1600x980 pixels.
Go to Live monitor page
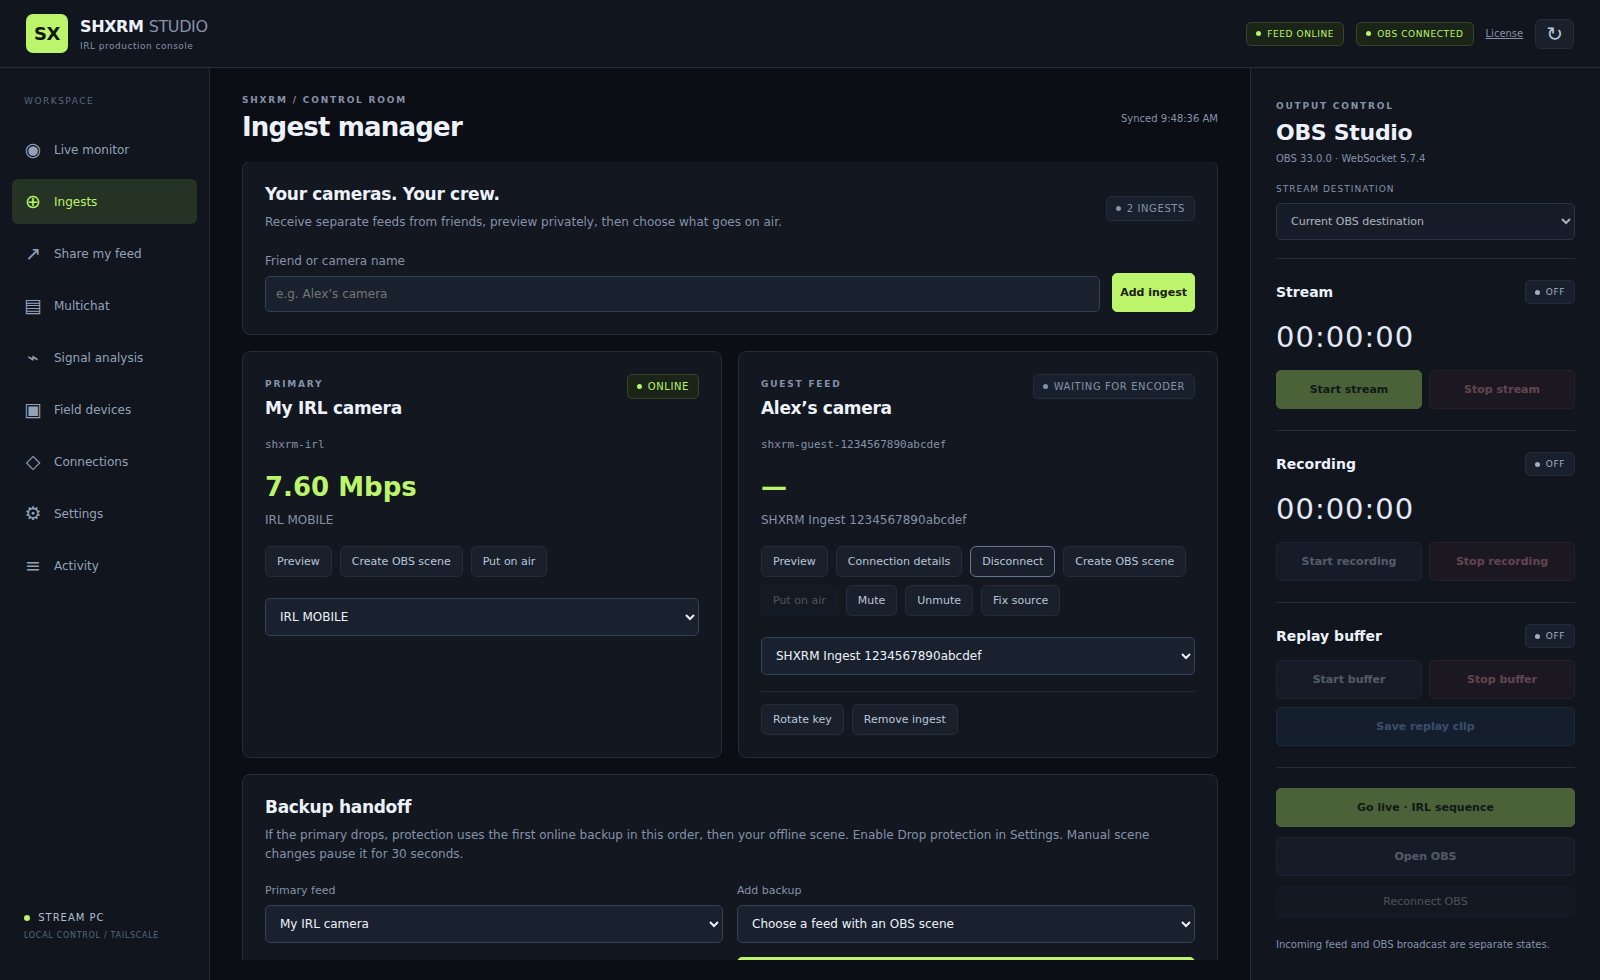104,150
